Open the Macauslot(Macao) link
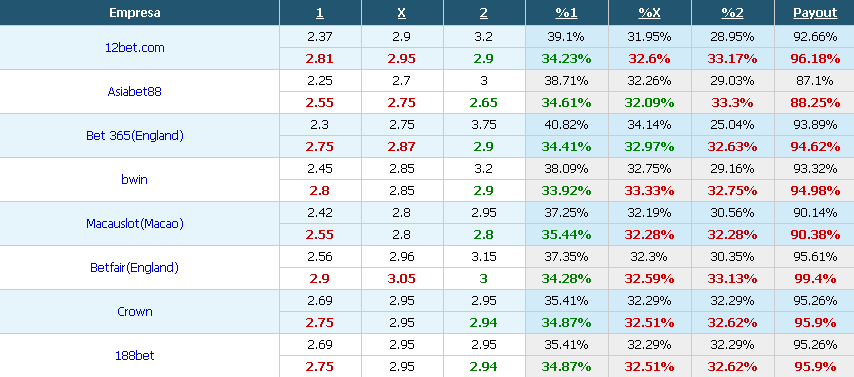This screenshot has height=377, width=854. point(135,223)
